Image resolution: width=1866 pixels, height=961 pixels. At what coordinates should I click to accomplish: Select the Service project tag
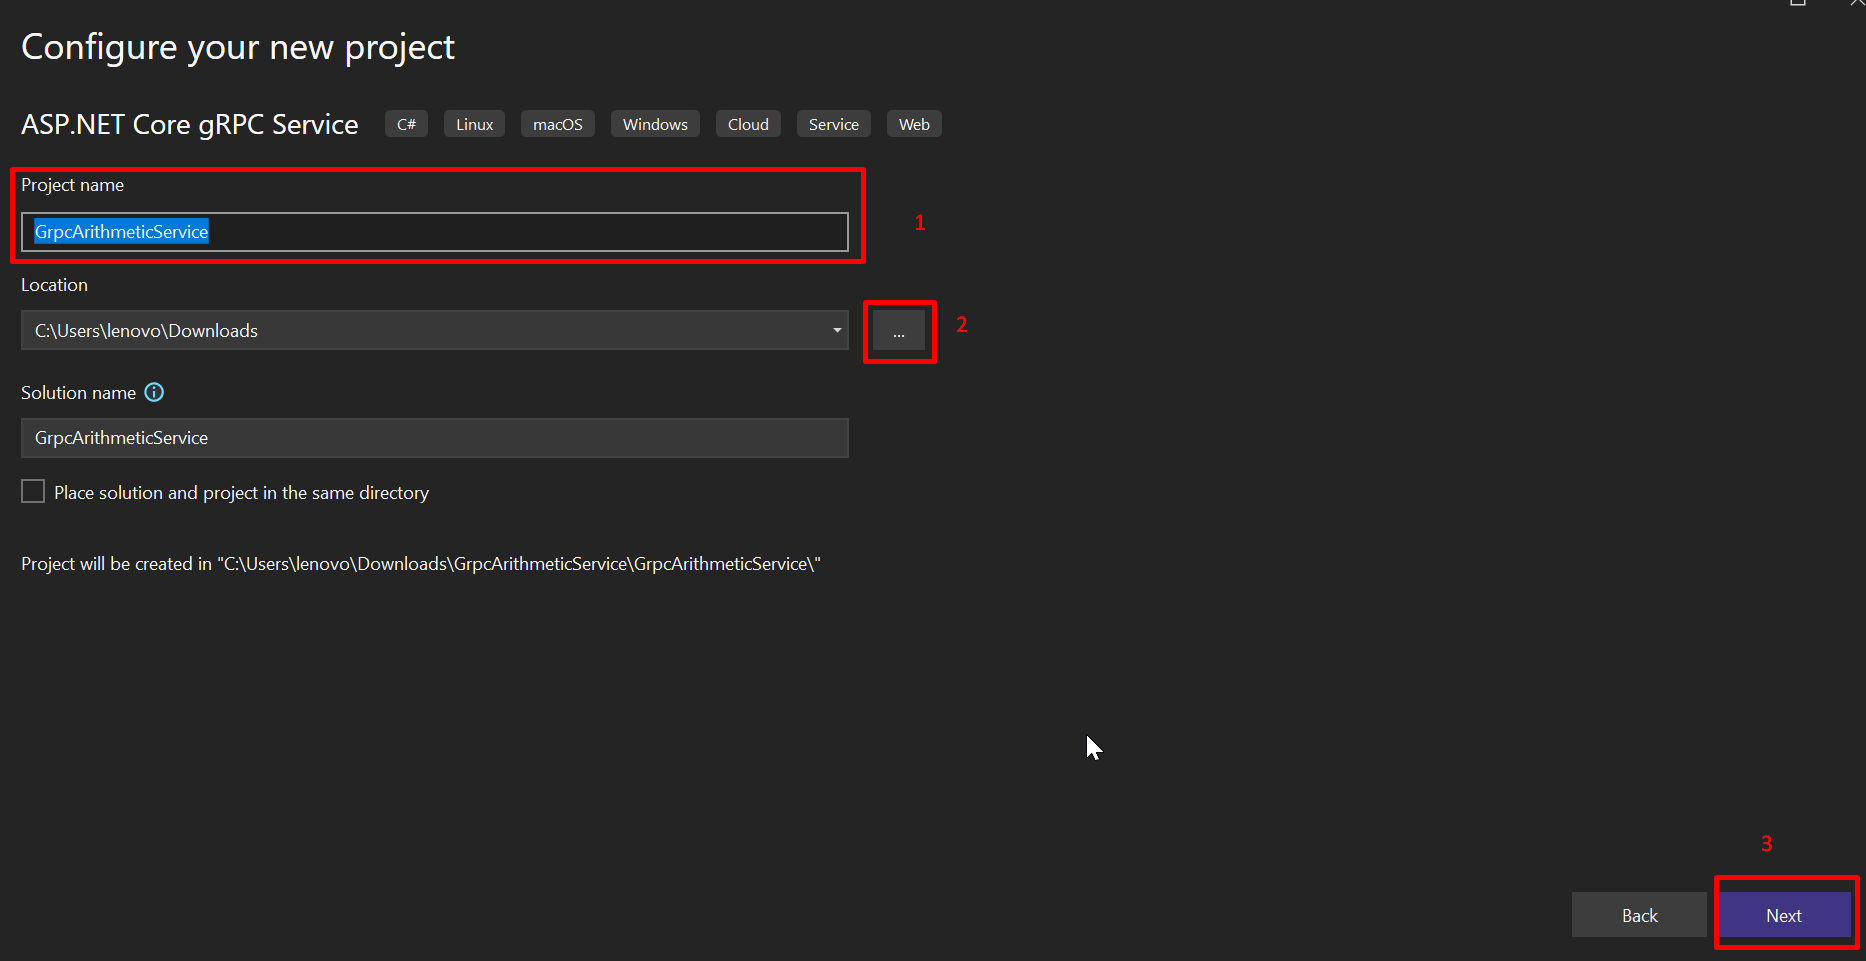(x=833, y=123)
